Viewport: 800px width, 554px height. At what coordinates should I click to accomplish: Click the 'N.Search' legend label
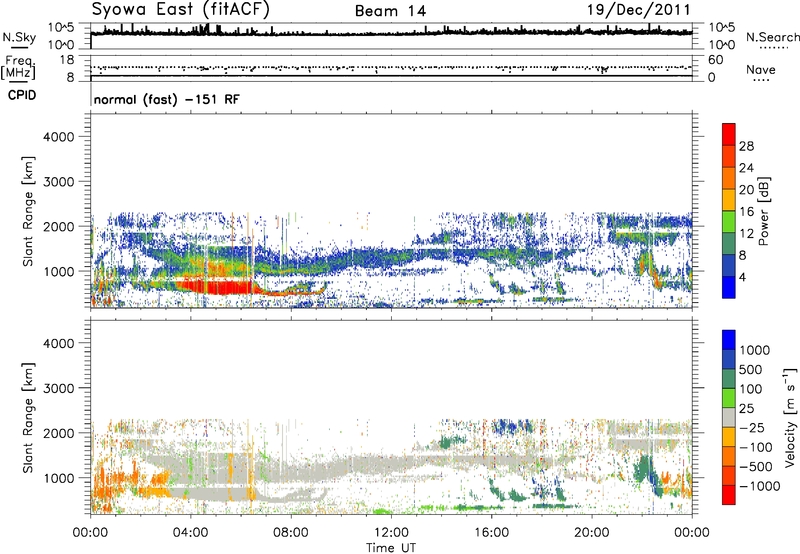[x=772, y=37]
